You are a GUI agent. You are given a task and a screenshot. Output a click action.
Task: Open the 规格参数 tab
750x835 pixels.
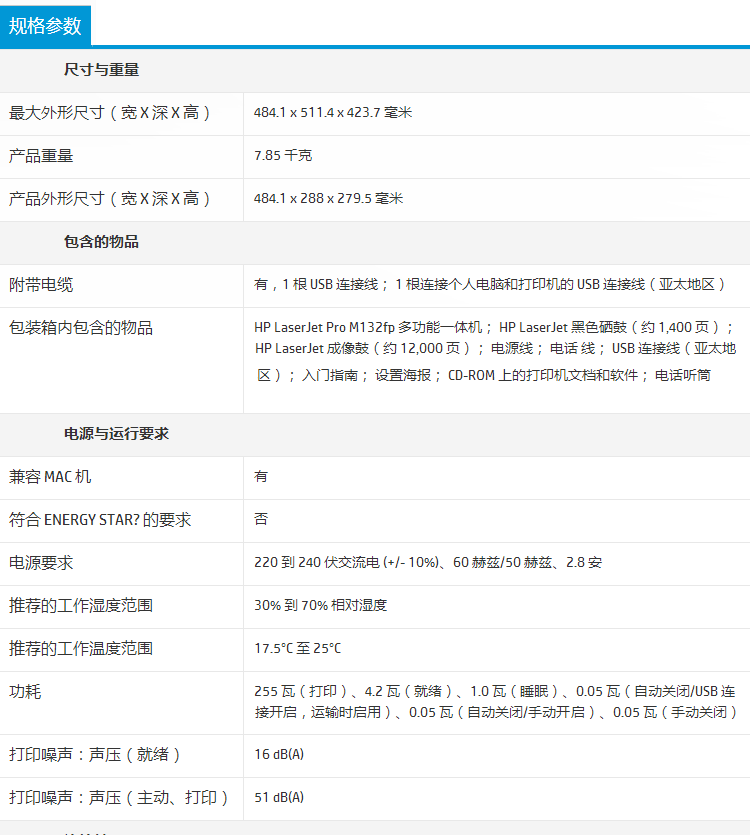pos(45,26)
